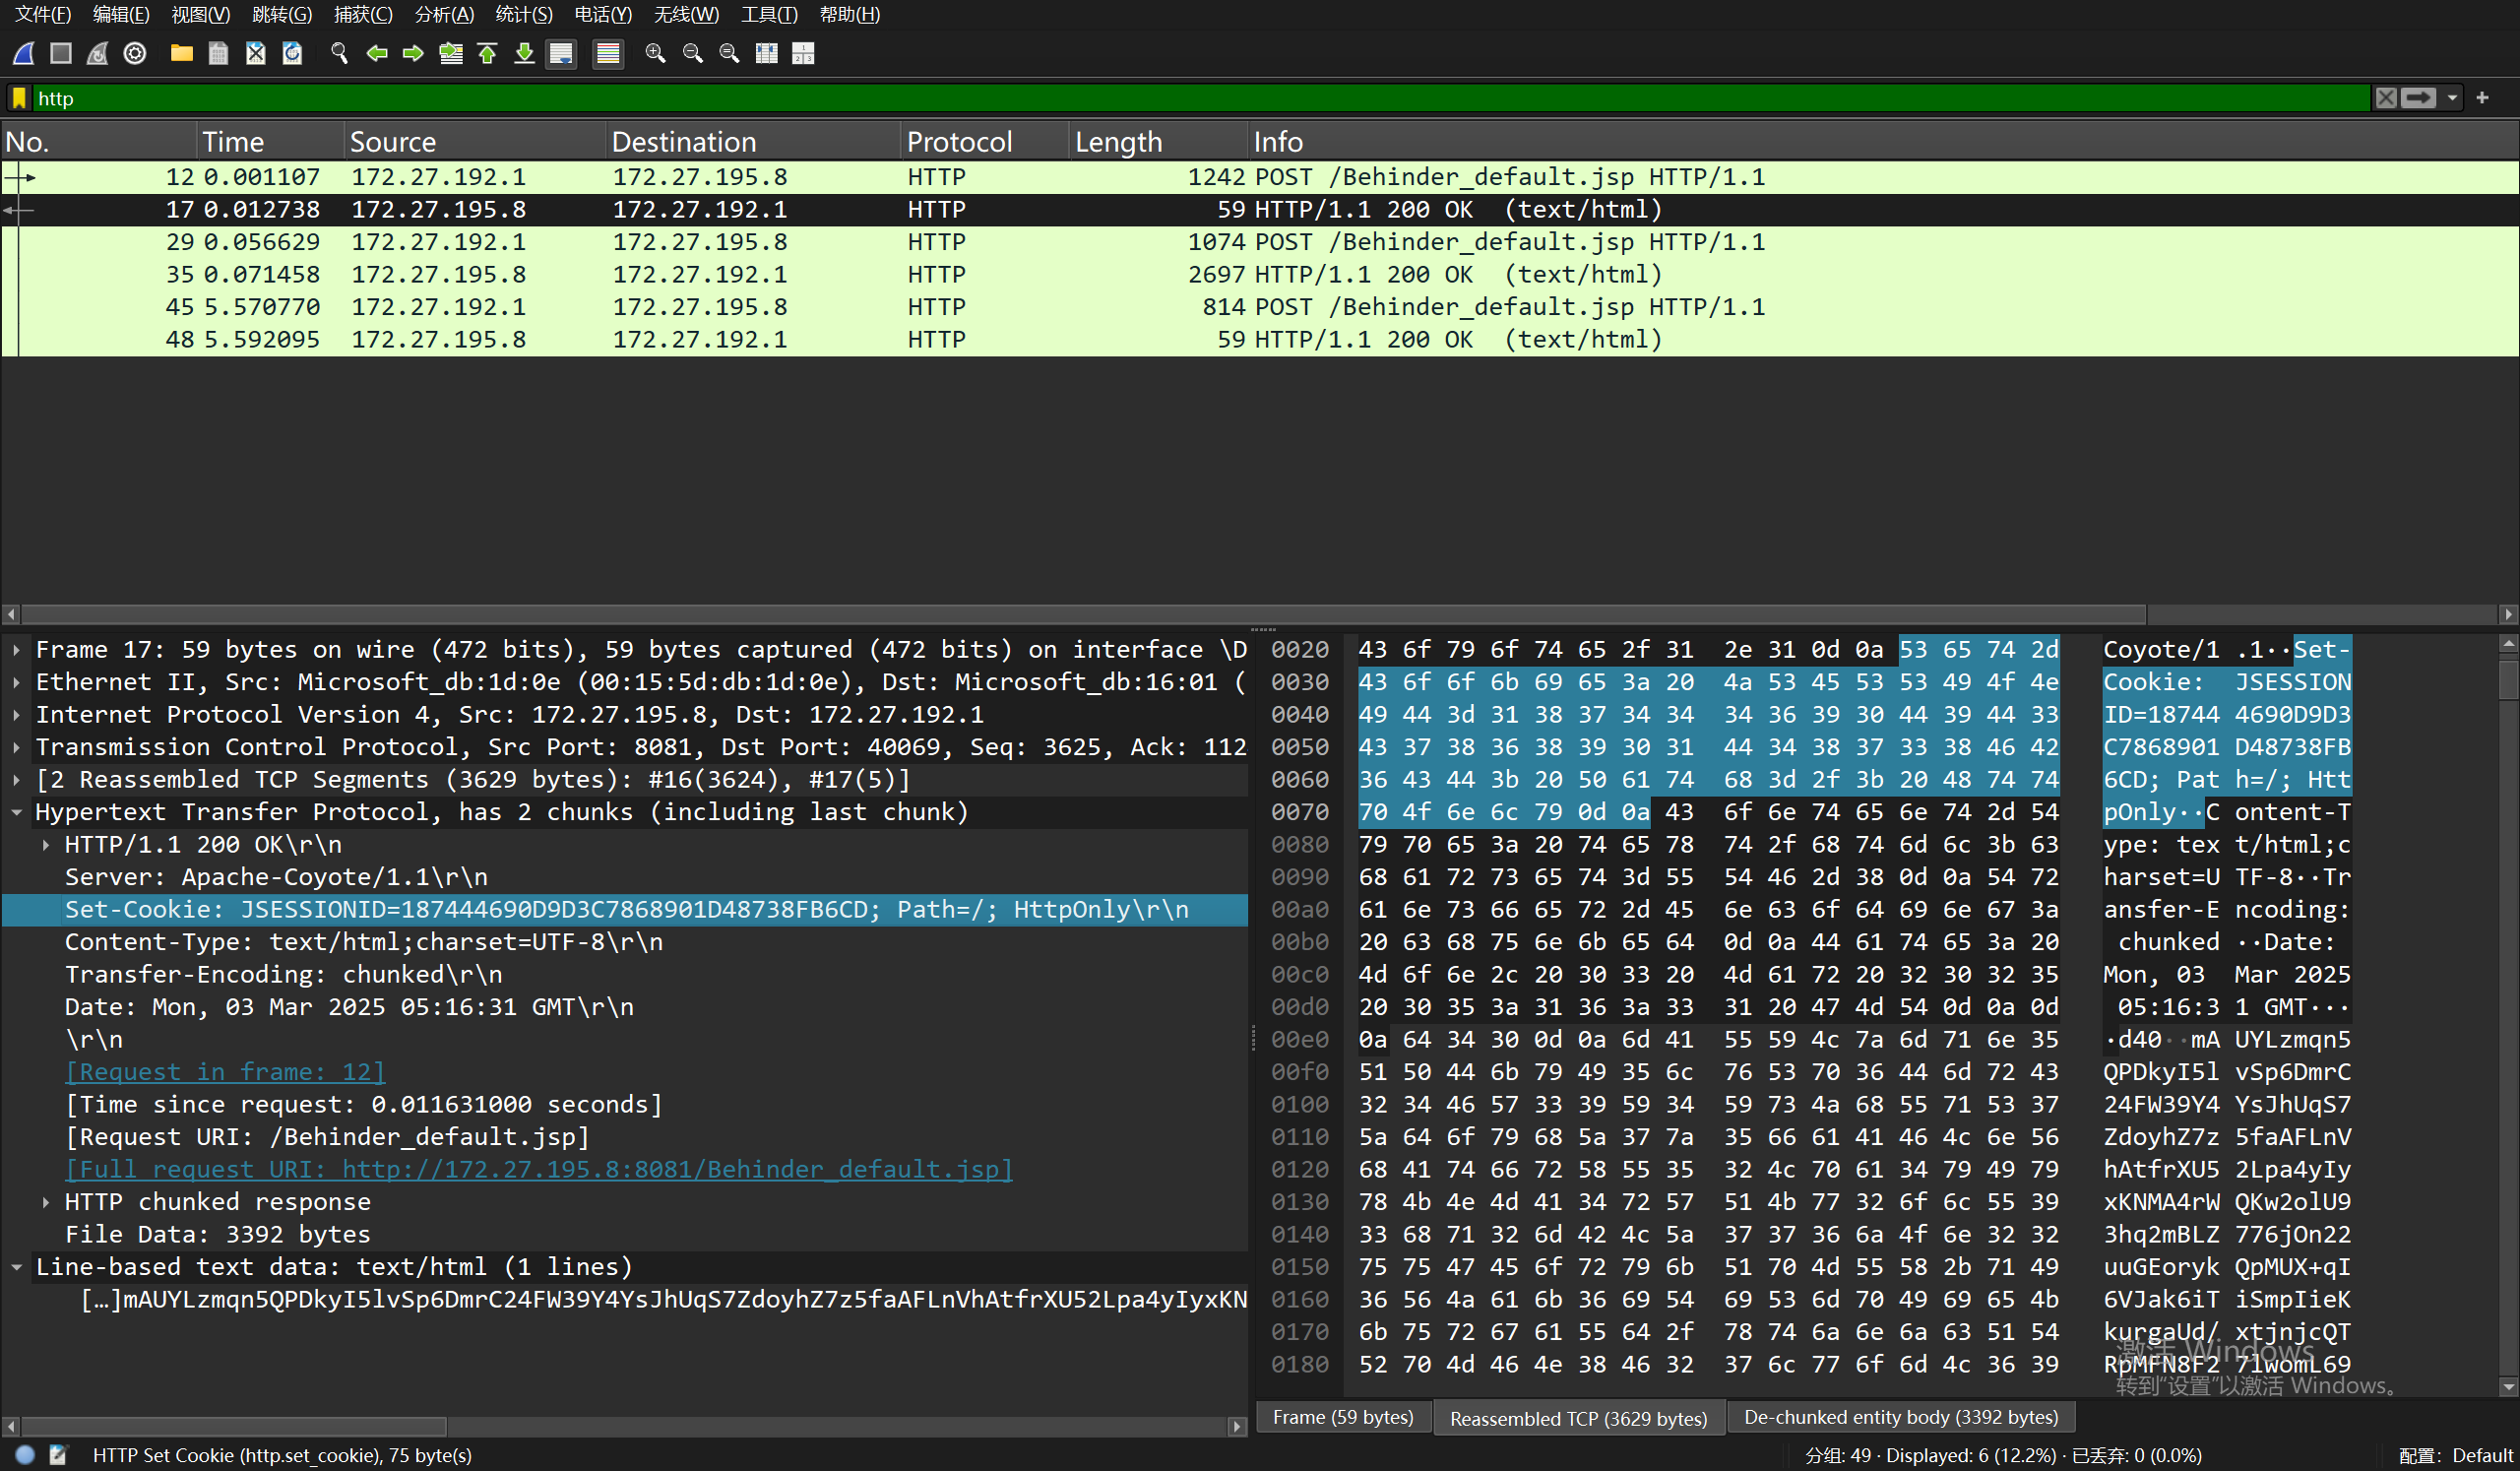Open capture options gear icon

coord(135,53)
